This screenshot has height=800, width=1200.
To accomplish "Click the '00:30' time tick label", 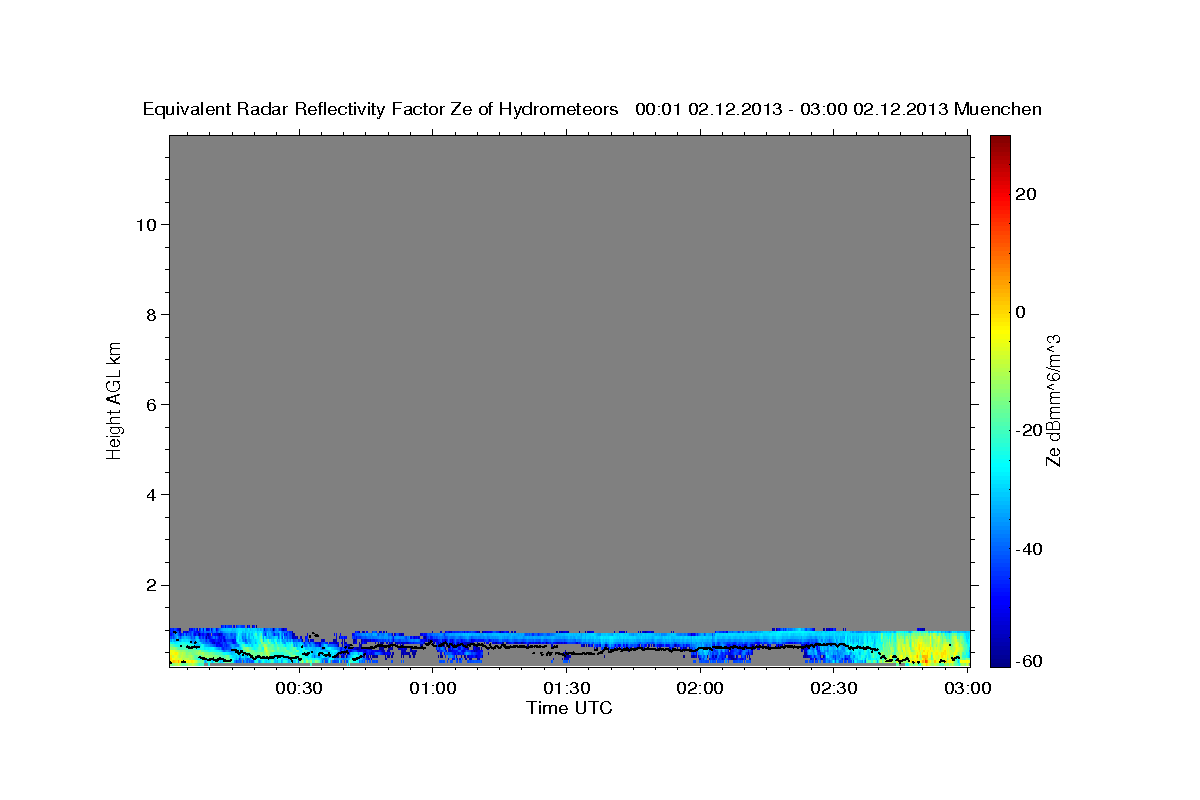I will click(298, 688).
